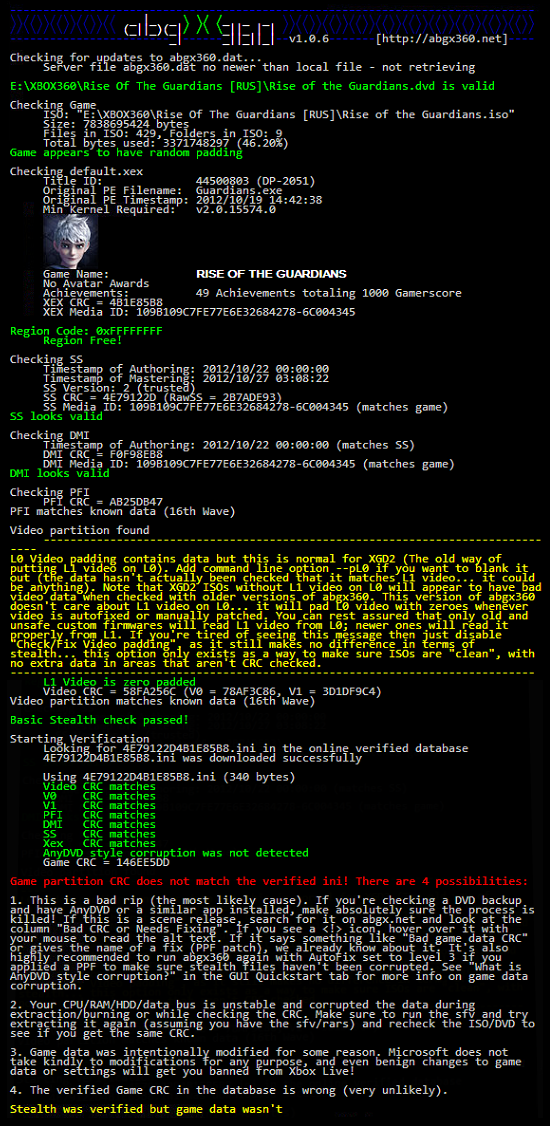Click the 'Xex CRC matches' row
The height and width of the screenshot is (1126, 550).
[x=99, y=843]
